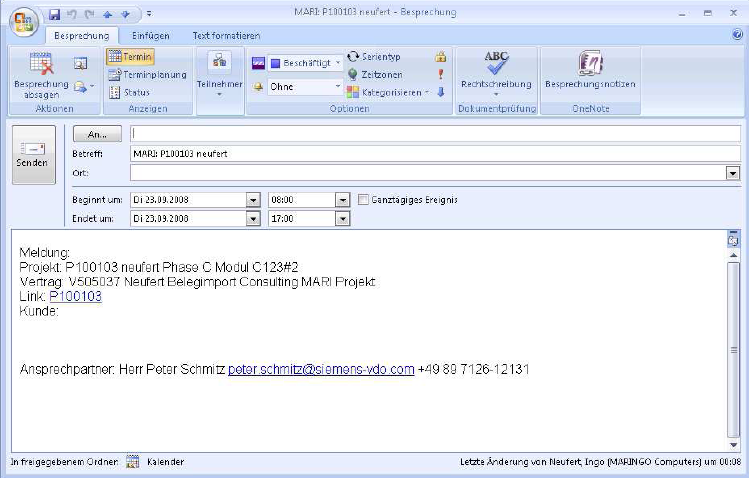749x478 pixels.
Task: Open the start time 08:00 dropdown
Action: (x=342, y=199)
